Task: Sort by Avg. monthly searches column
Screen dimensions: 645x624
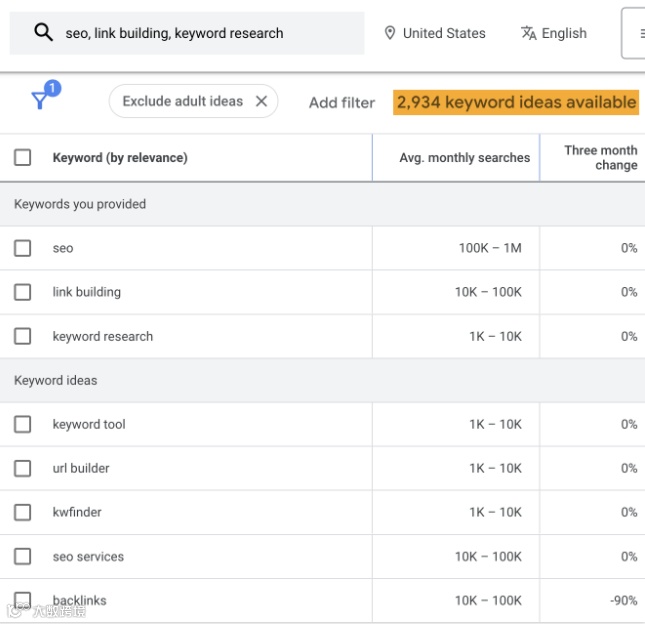Action: coord(464,157)
